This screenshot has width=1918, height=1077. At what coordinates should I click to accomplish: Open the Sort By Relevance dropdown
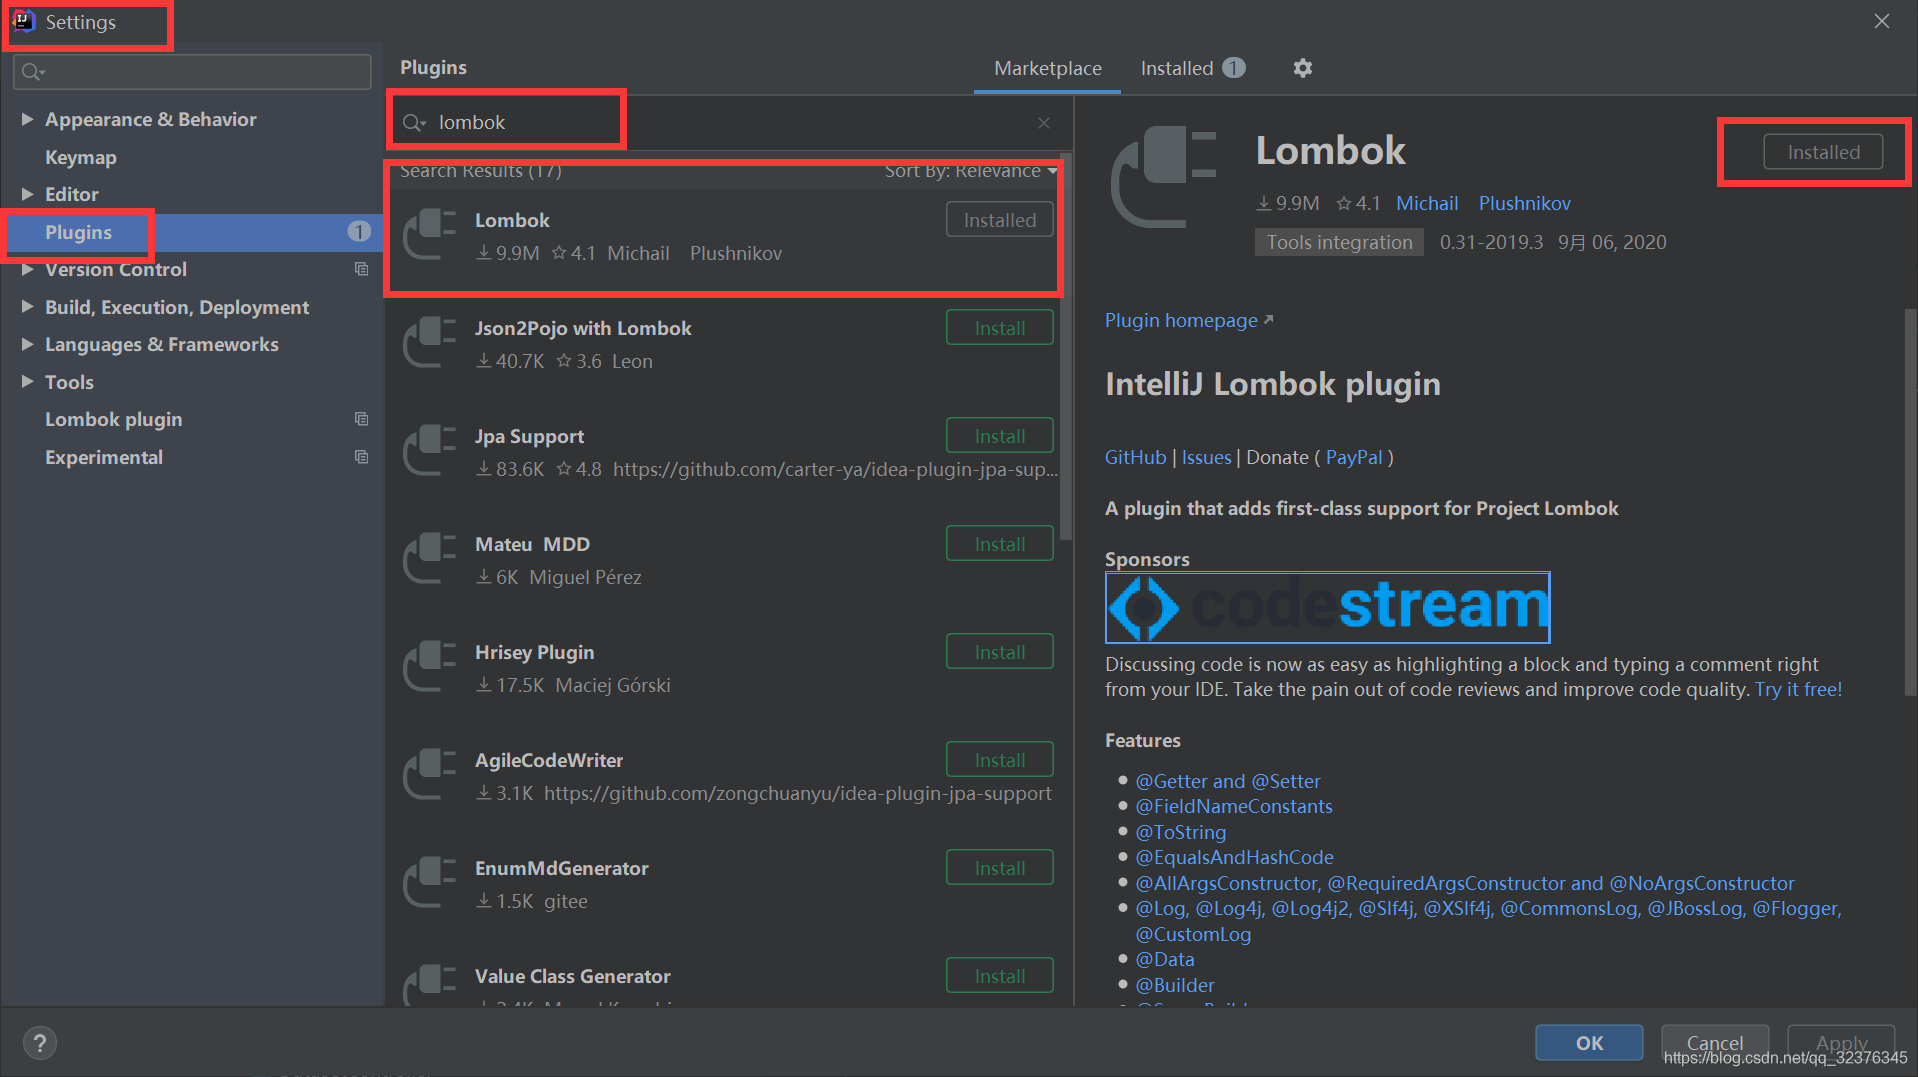point(970,171)
